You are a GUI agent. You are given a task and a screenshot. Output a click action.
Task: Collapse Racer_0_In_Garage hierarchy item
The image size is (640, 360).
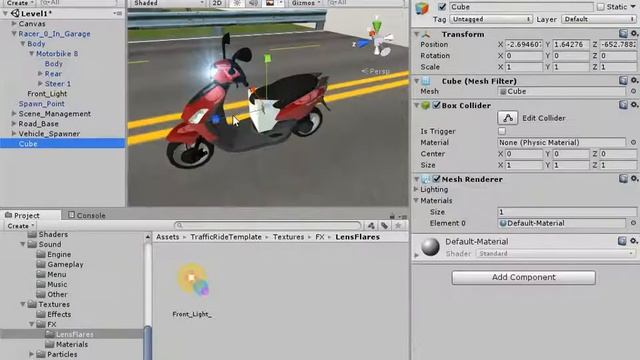click(14, 33)
